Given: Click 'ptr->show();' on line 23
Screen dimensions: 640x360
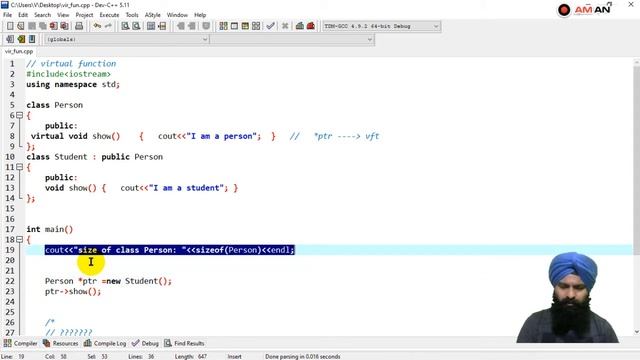Looking at the screenshot, I should click(73, 291).
